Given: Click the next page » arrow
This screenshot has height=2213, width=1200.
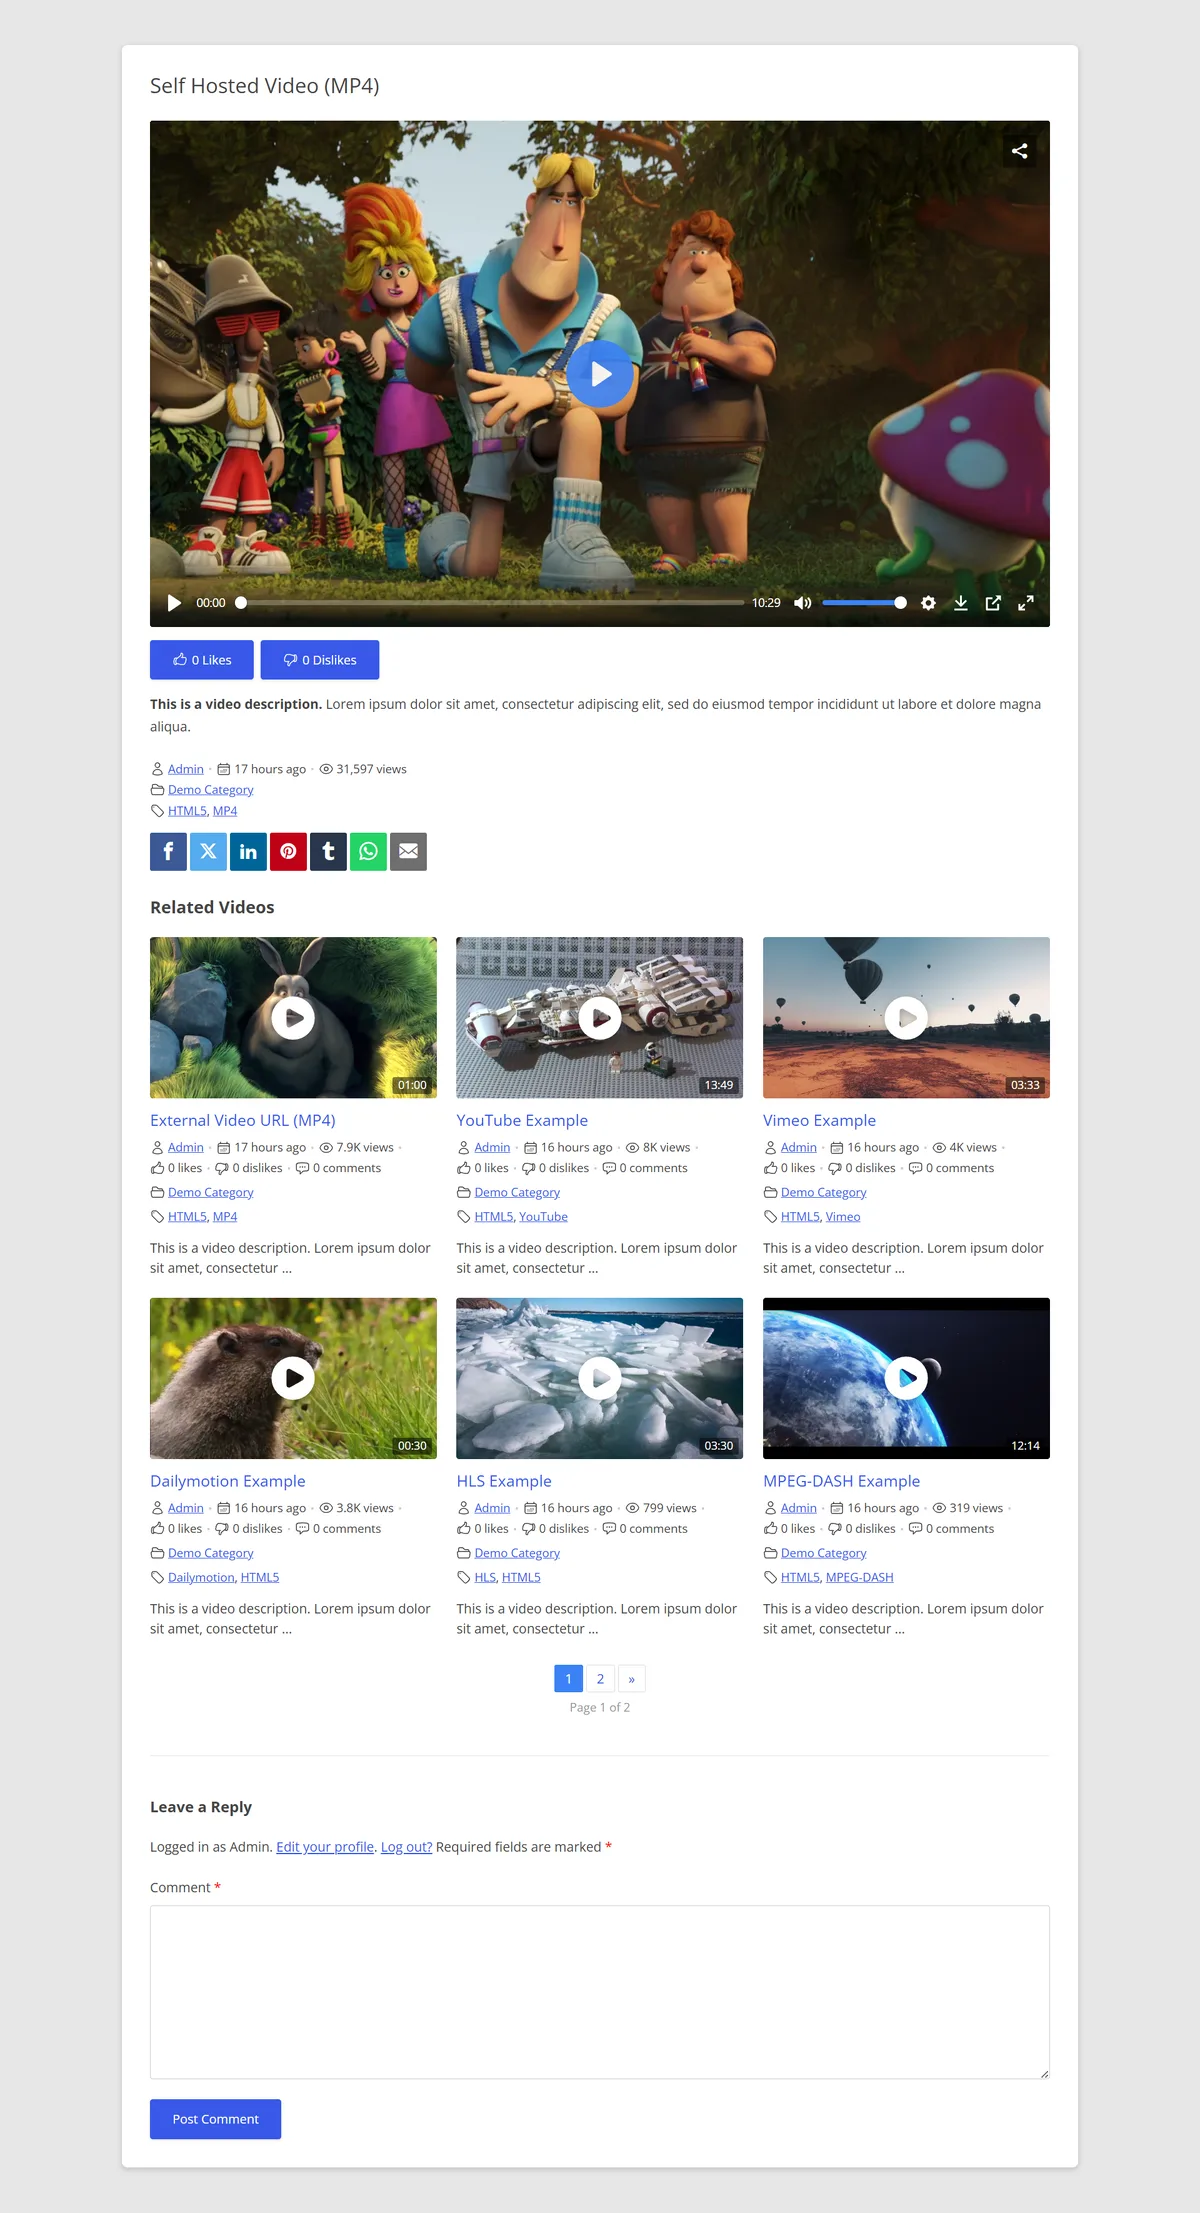Looking at the screenshot, I should point(632,1678).
